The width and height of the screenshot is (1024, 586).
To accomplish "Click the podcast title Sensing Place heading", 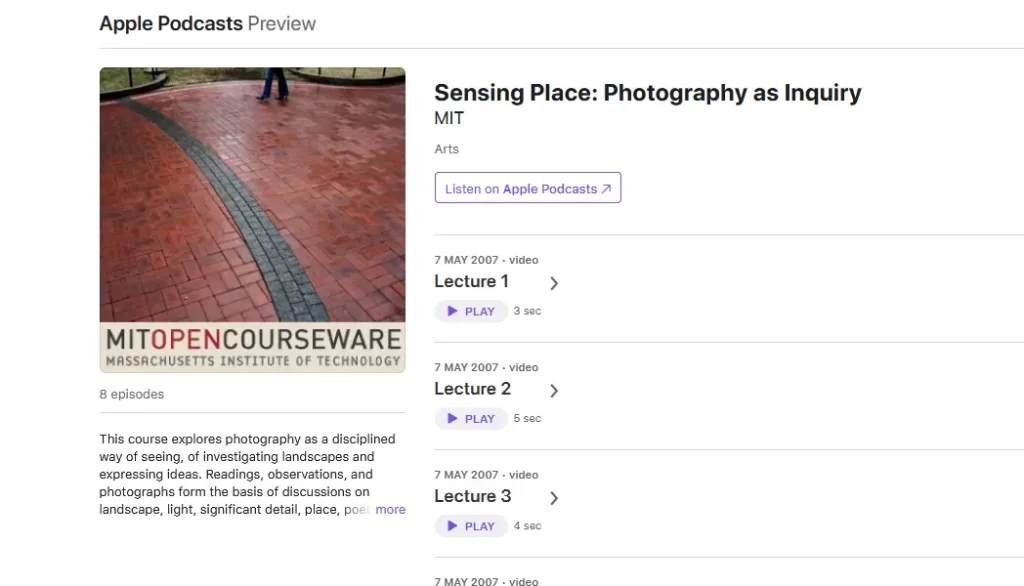I will [648, 93].
